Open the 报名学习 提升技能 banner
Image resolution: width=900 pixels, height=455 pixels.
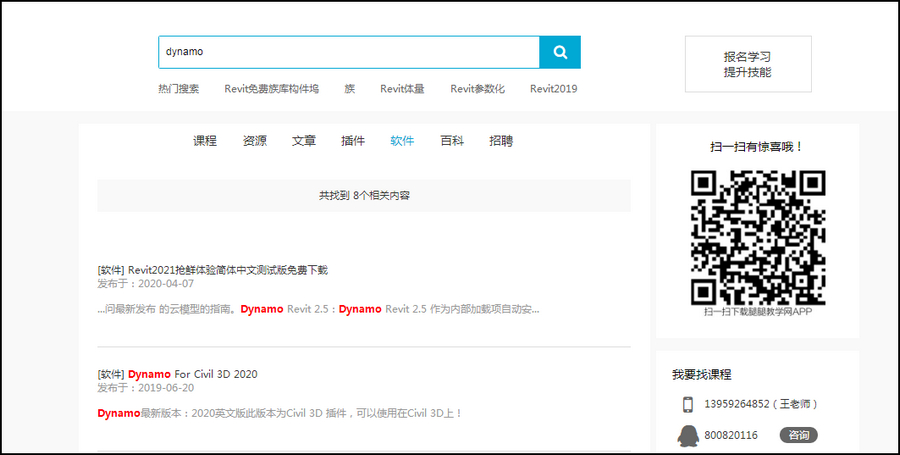pyautogui.click(x=748, y=64)
